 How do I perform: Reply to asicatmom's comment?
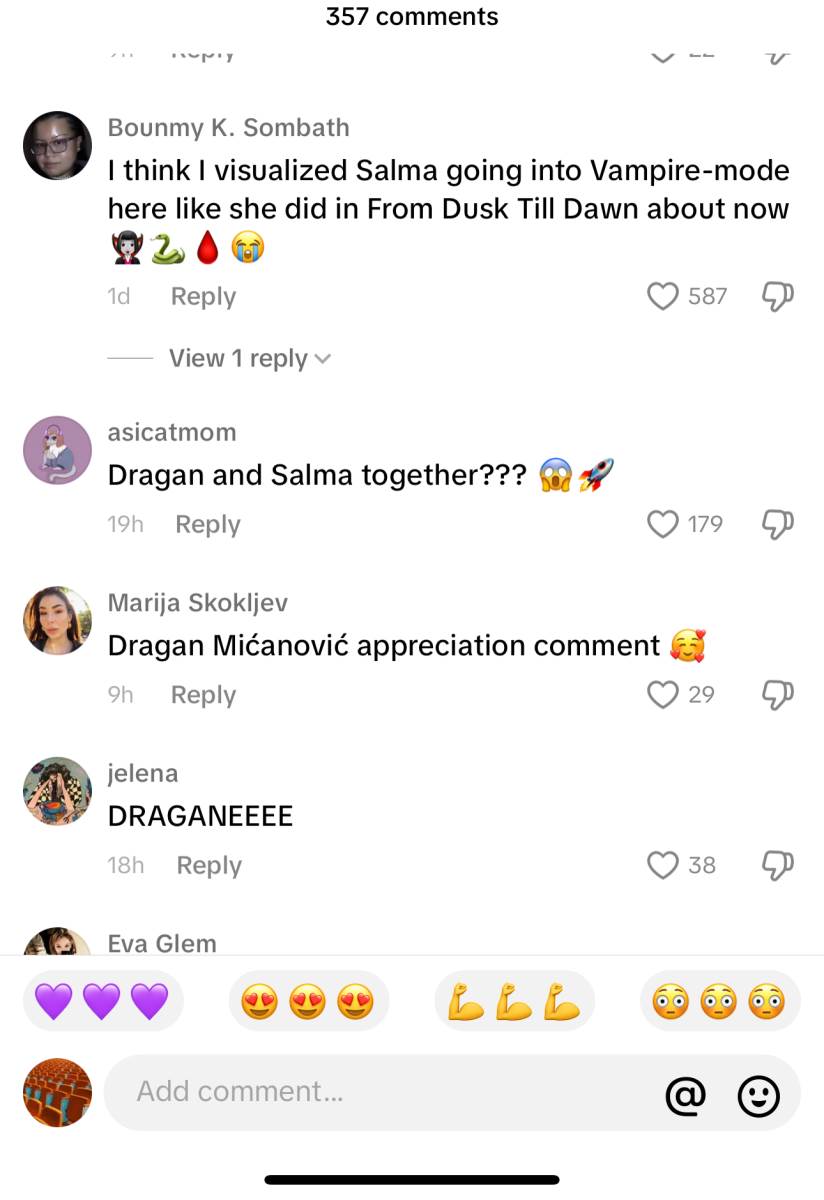coord(208,524)
